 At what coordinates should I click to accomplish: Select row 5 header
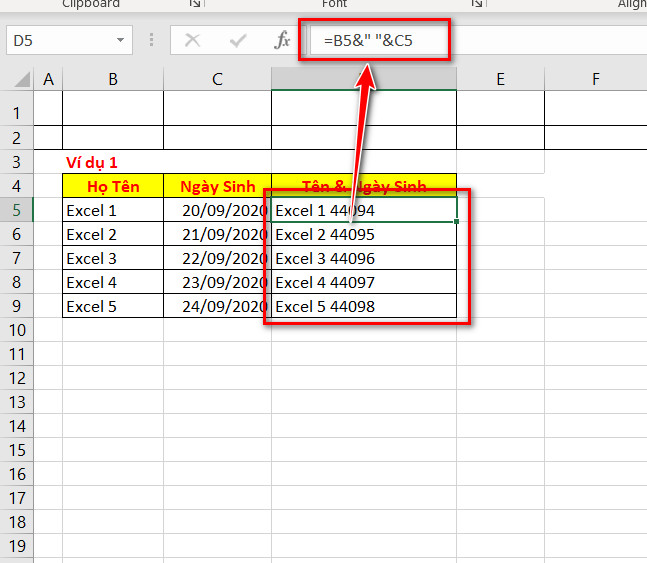17,210
